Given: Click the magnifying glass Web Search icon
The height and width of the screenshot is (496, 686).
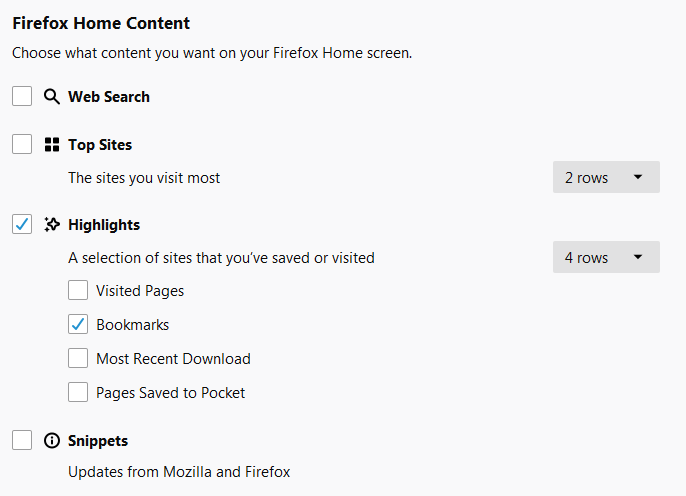Looking at the screenshot, I should [x=52, y=97].
